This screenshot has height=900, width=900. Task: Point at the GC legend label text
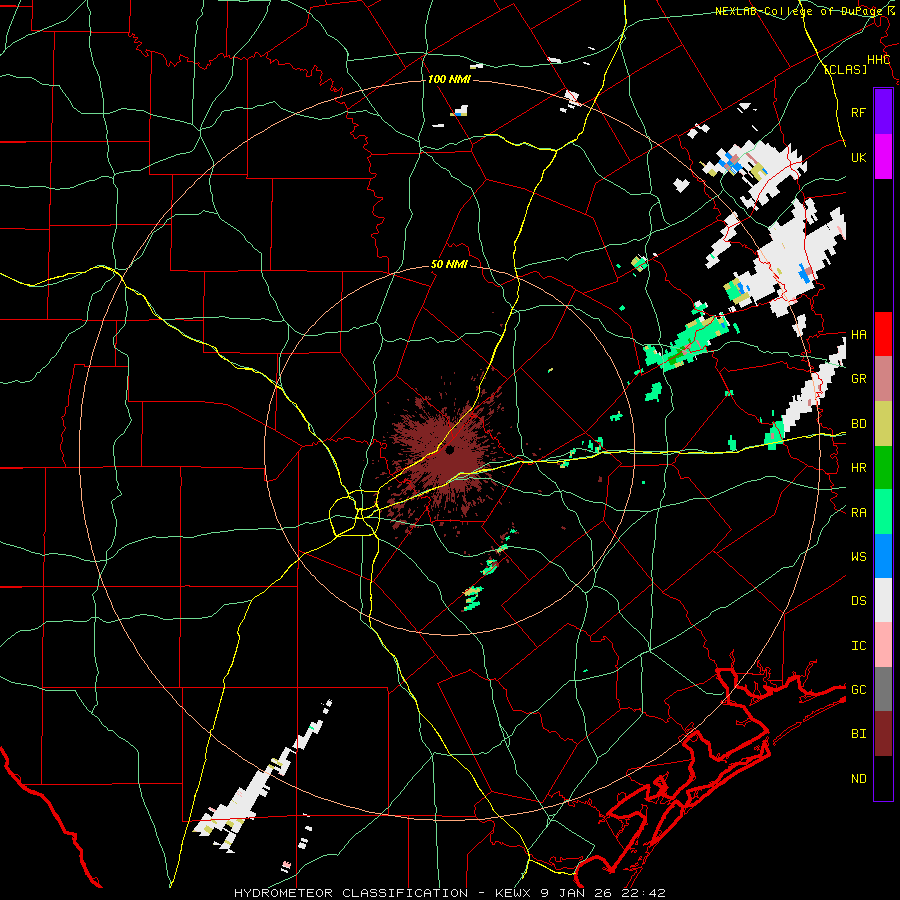[x=858, y=689]
